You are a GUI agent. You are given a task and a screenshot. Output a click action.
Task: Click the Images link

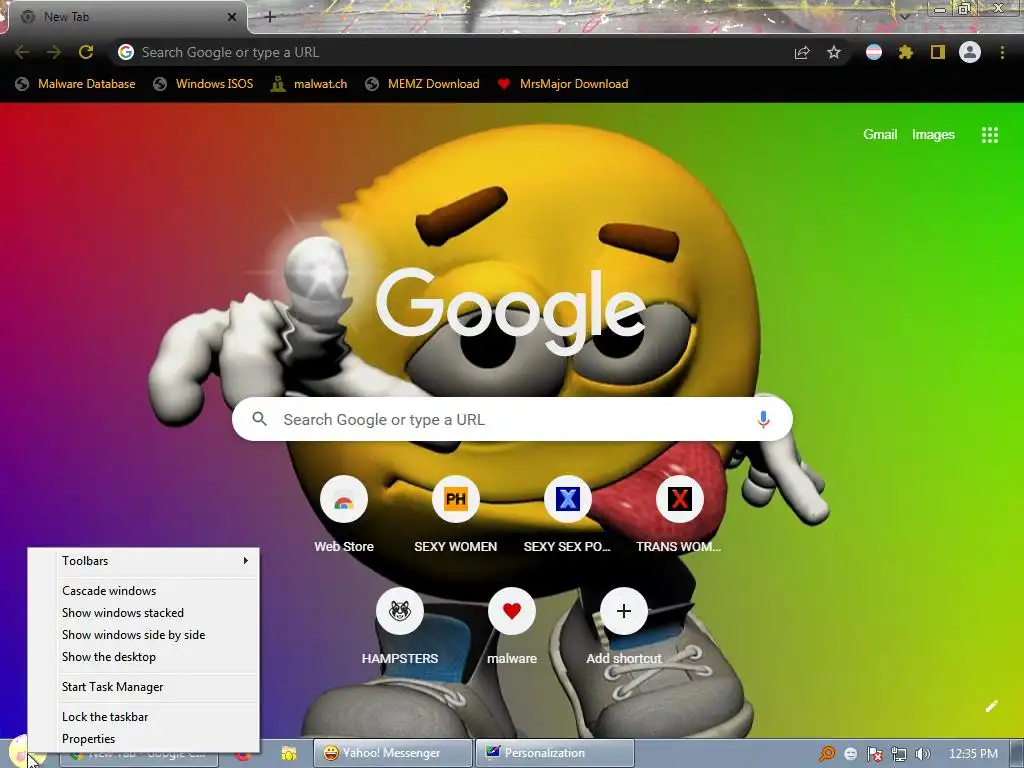[933, 135]
